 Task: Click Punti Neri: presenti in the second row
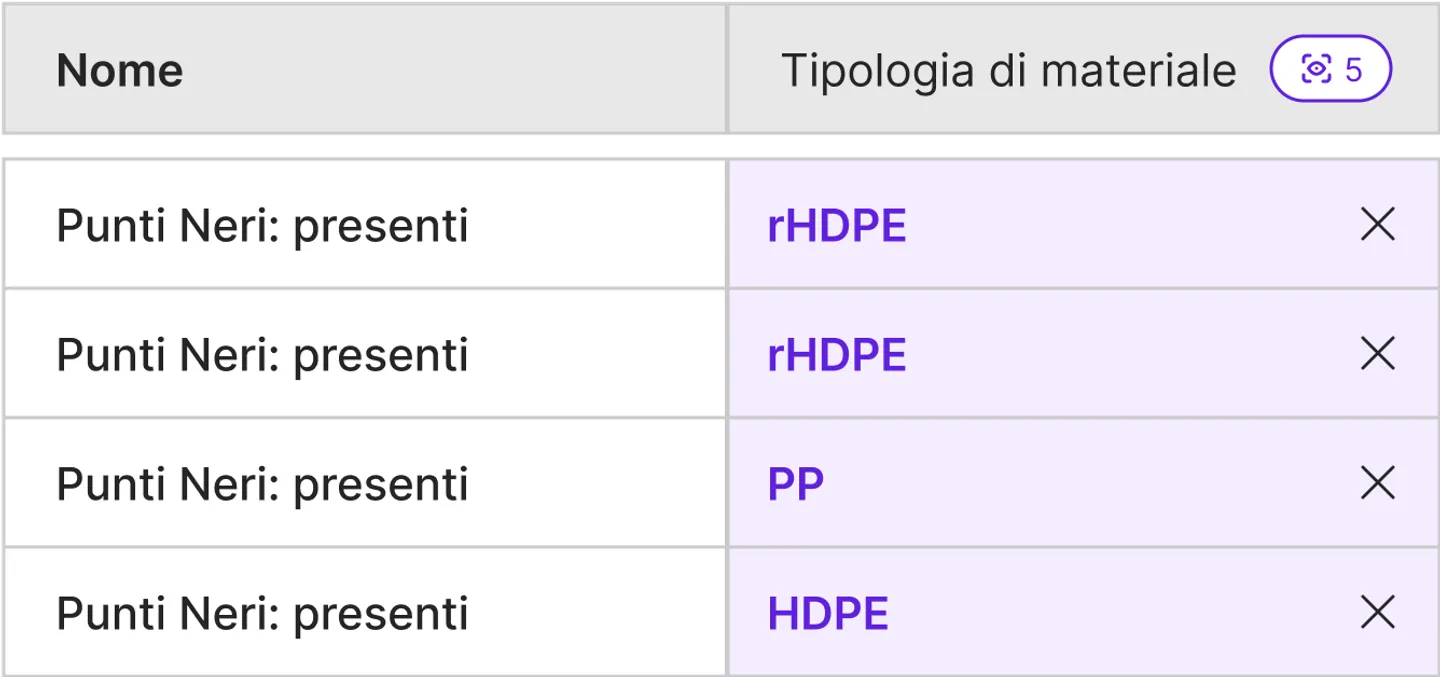coord(262,355)
